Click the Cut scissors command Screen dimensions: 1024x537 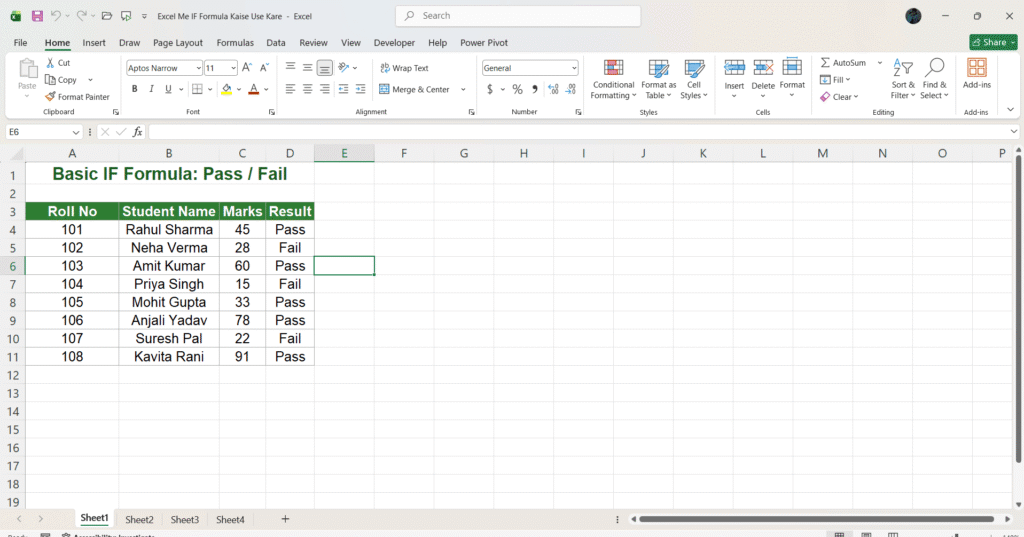(x=57, y=63)
